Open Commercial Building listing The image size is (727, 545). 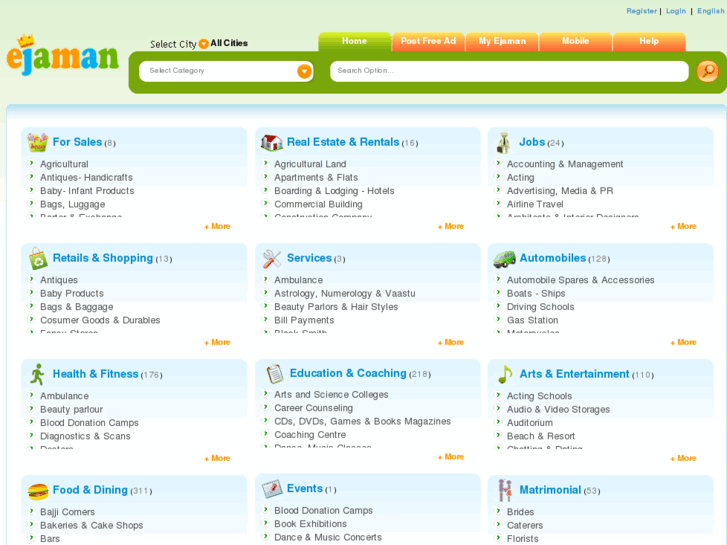(319, 205)
